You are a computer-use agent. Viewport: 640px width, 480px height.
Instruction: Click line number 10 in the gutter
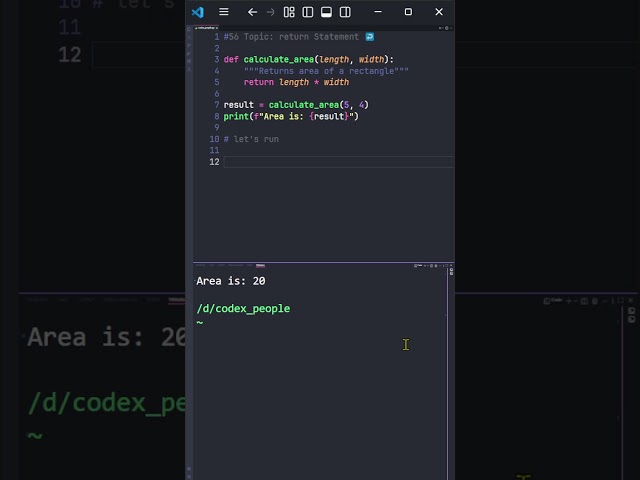(x=214, y=139)
